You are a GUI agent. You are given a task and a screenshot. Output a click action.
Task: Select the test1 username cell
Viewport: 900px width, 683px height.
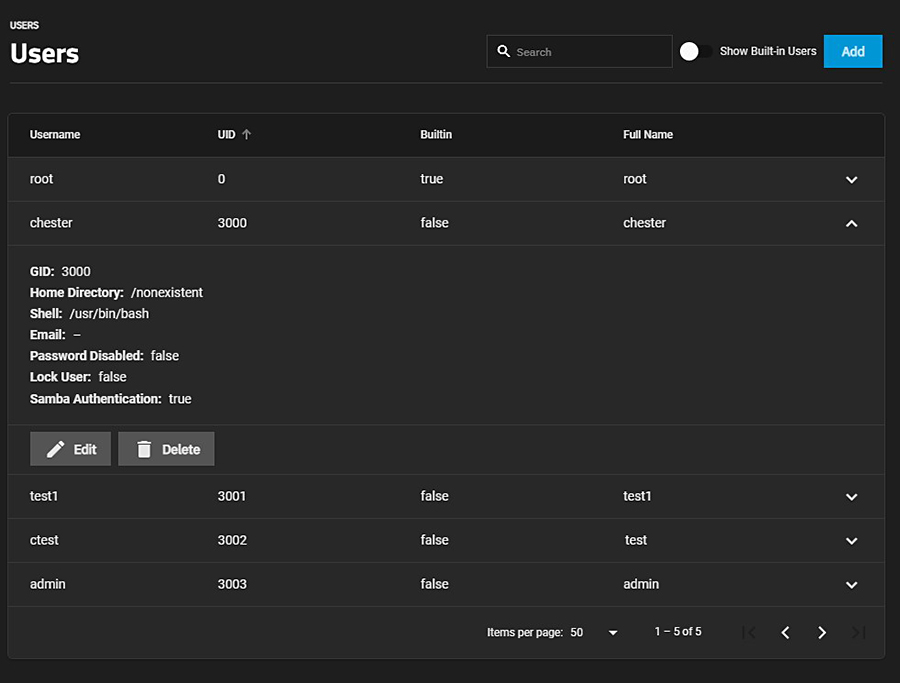point(44,496)
